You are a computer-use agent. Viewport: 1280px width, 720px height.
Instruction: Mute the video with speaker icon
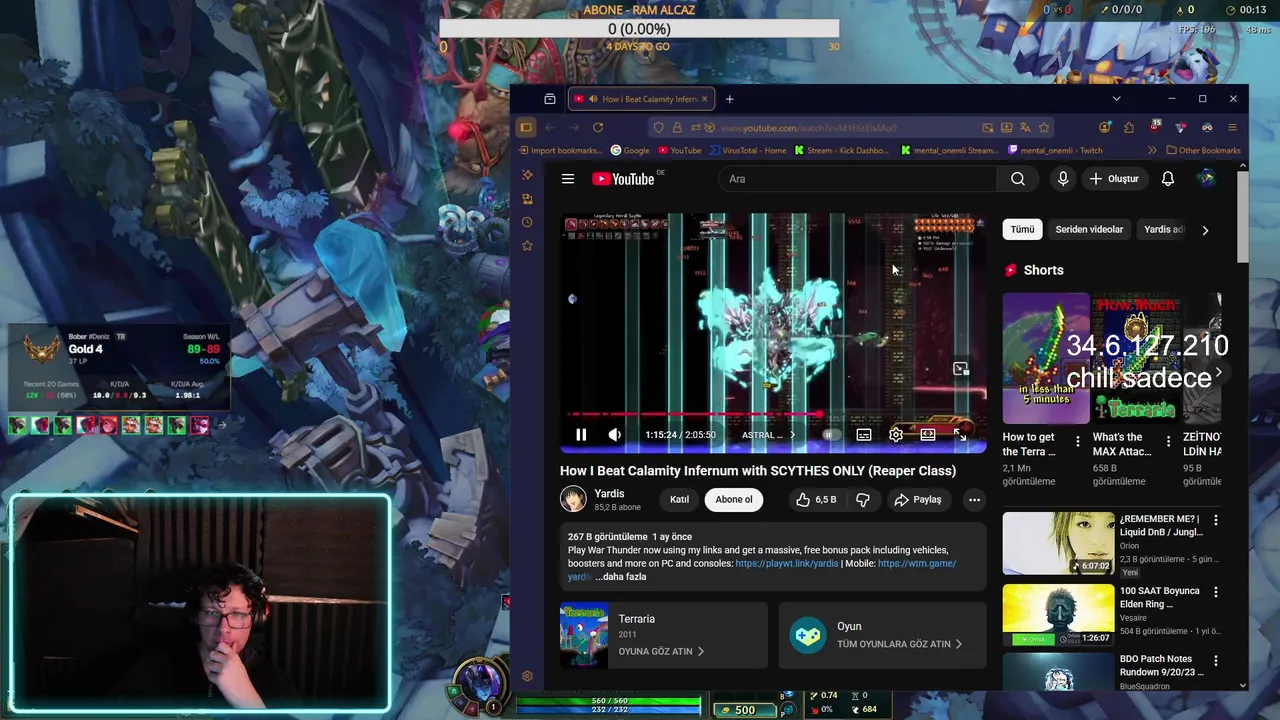pos(614,435)
